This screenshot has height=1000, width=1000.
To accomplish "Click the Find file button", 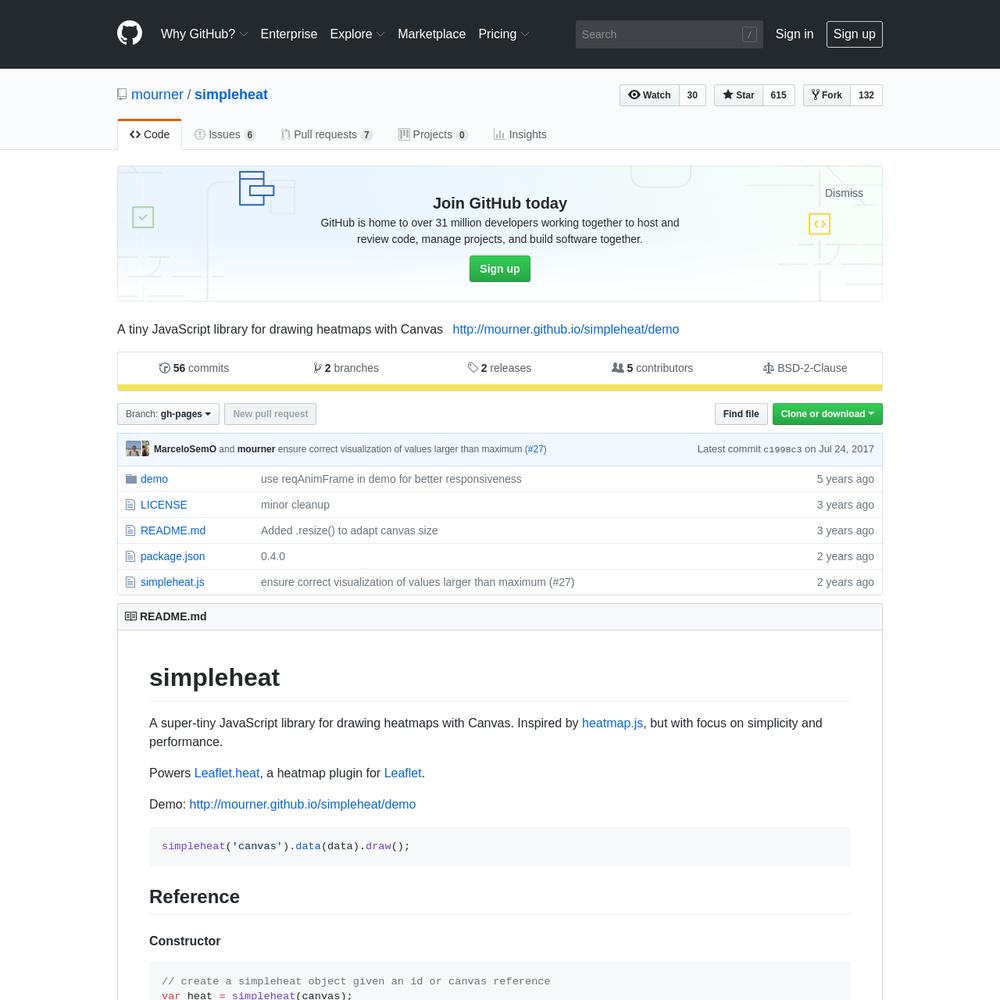I will click(x=741, y=414).
